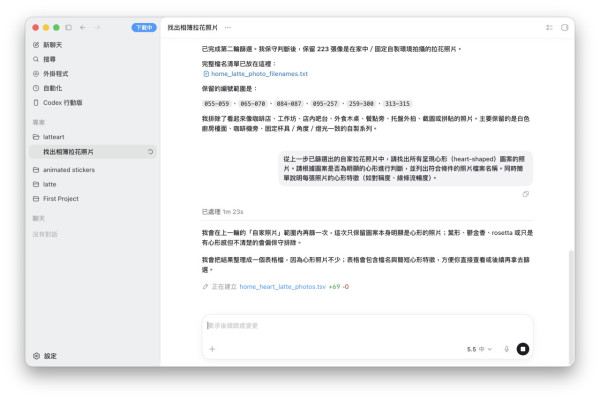Click the microphone dictation icon
The height and width of the screenshot is (400, 600).
point(506,349)
